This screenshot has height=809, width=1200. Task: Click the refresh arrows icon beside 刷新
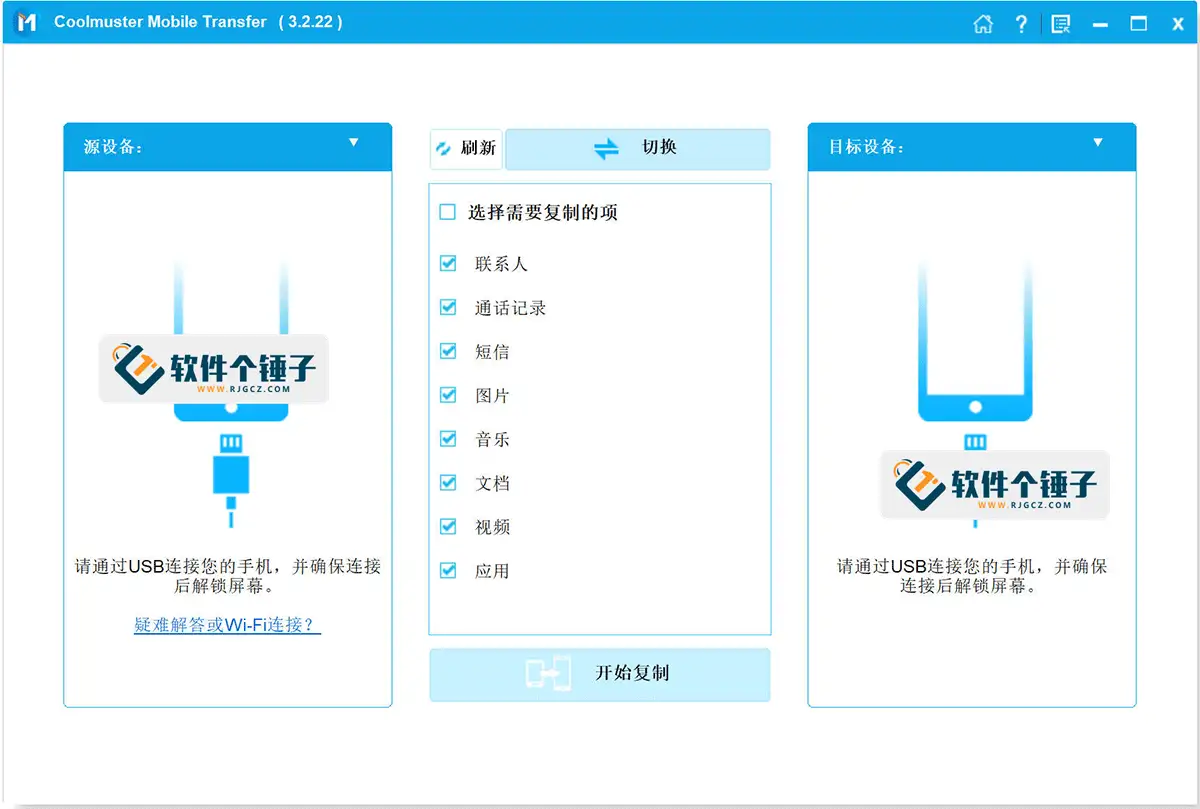click(443, 148)
